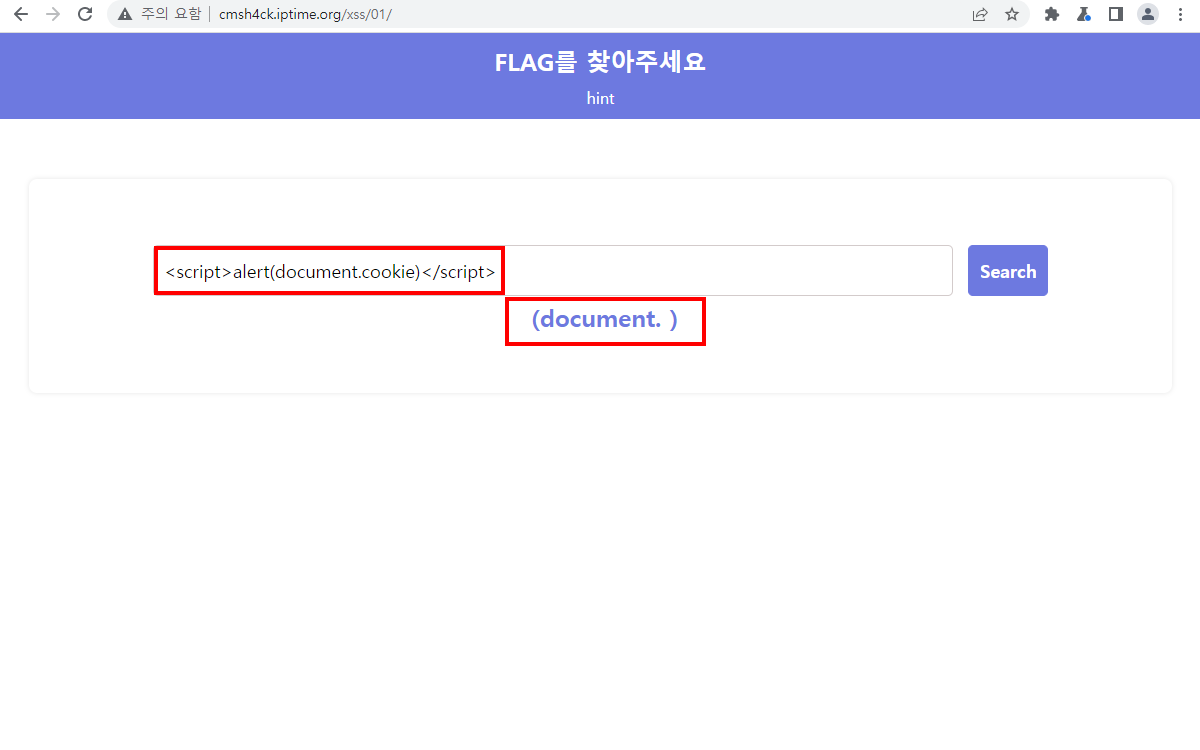Open the Chrome profile avatar
The height and width of the screenshot is (750, 1200).
(1148, 14)
